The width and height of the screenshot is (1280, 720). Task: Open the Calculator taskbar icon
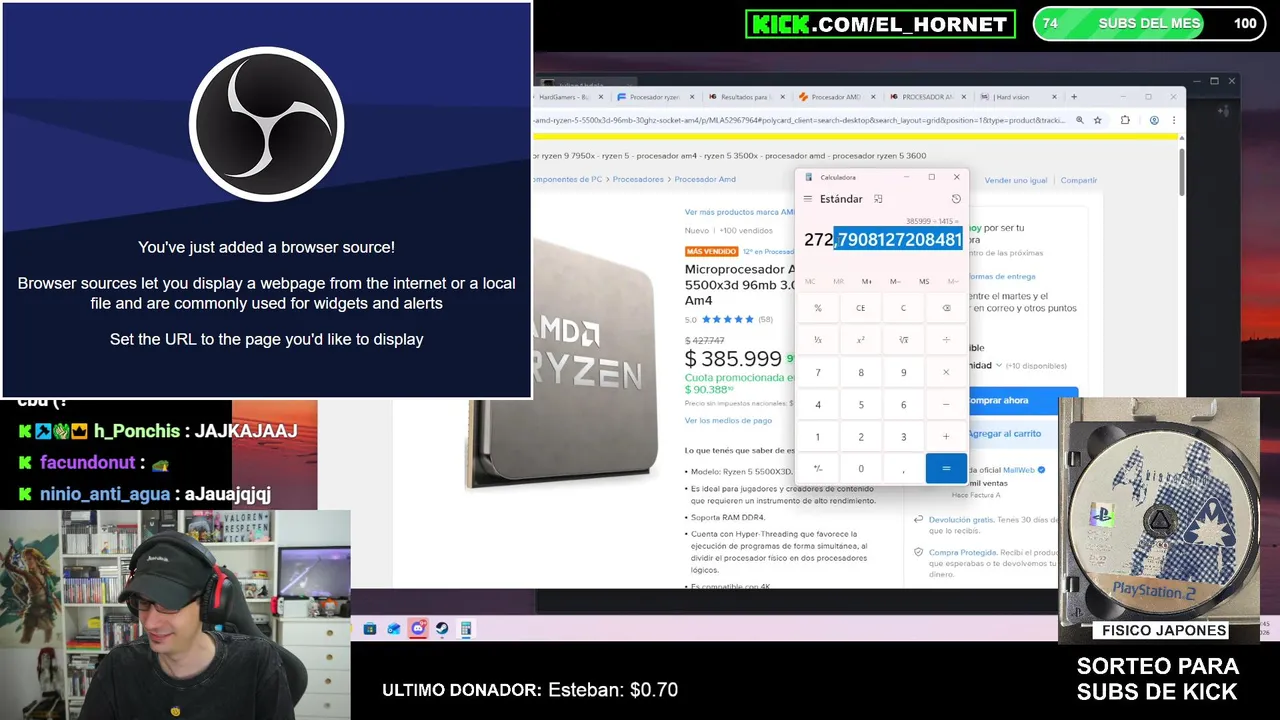466,629
